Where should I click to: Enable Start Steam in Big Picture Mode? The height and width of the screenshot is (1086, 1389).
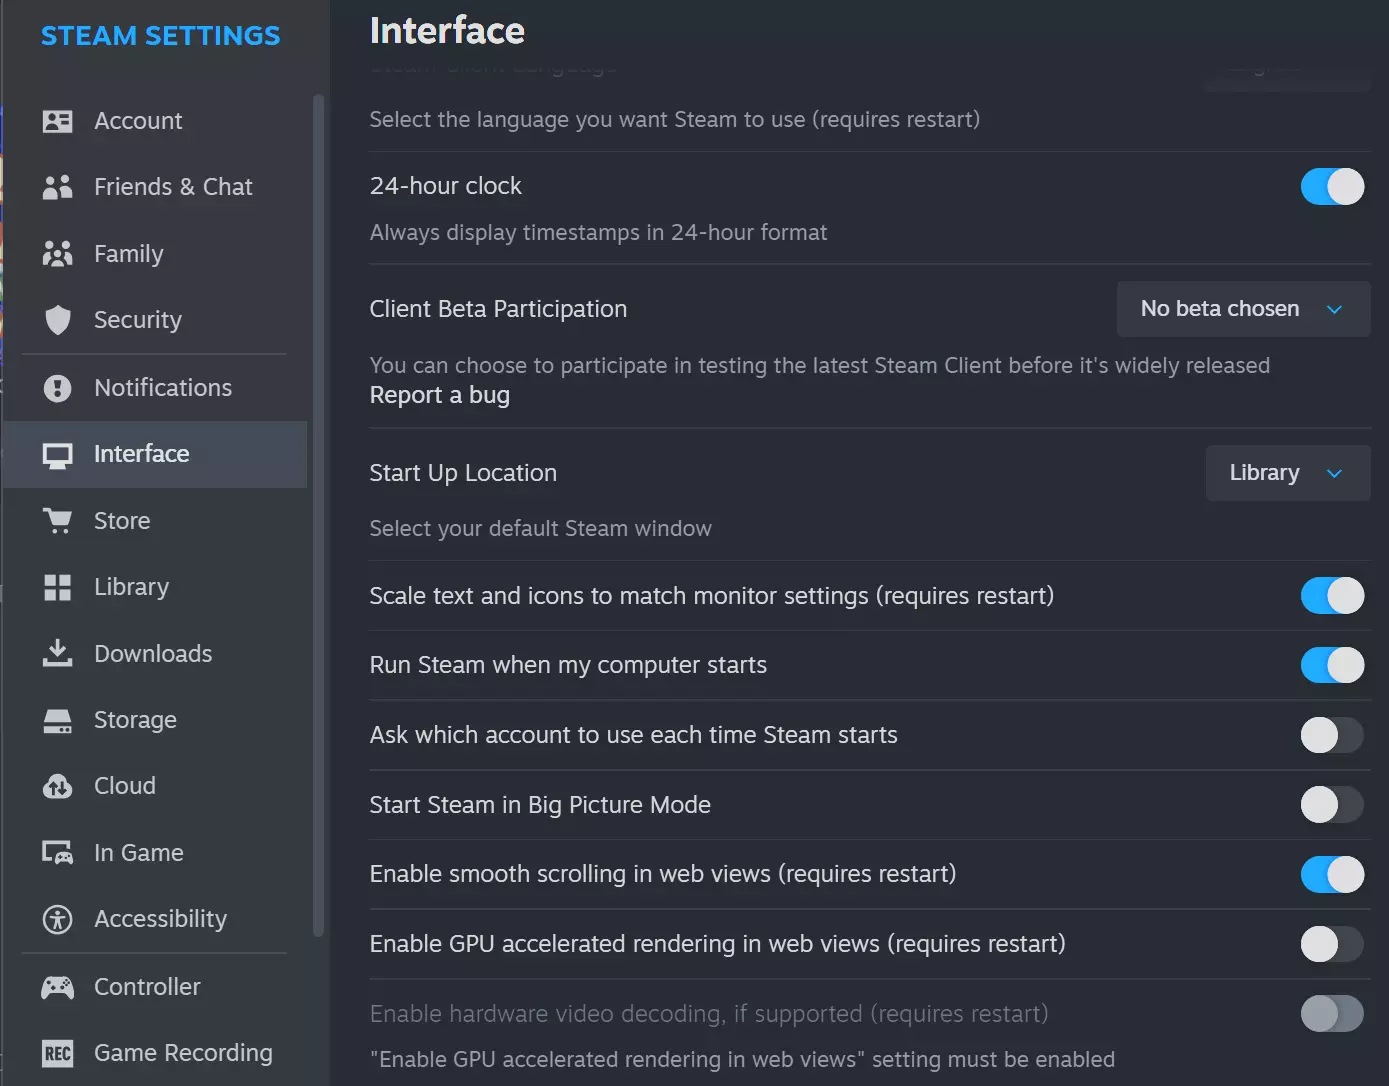click(1331, 805)
